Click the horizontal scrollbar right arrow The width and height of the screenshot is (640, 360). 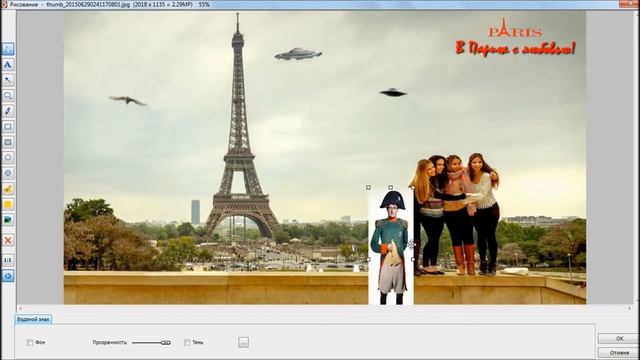[629, 309]
